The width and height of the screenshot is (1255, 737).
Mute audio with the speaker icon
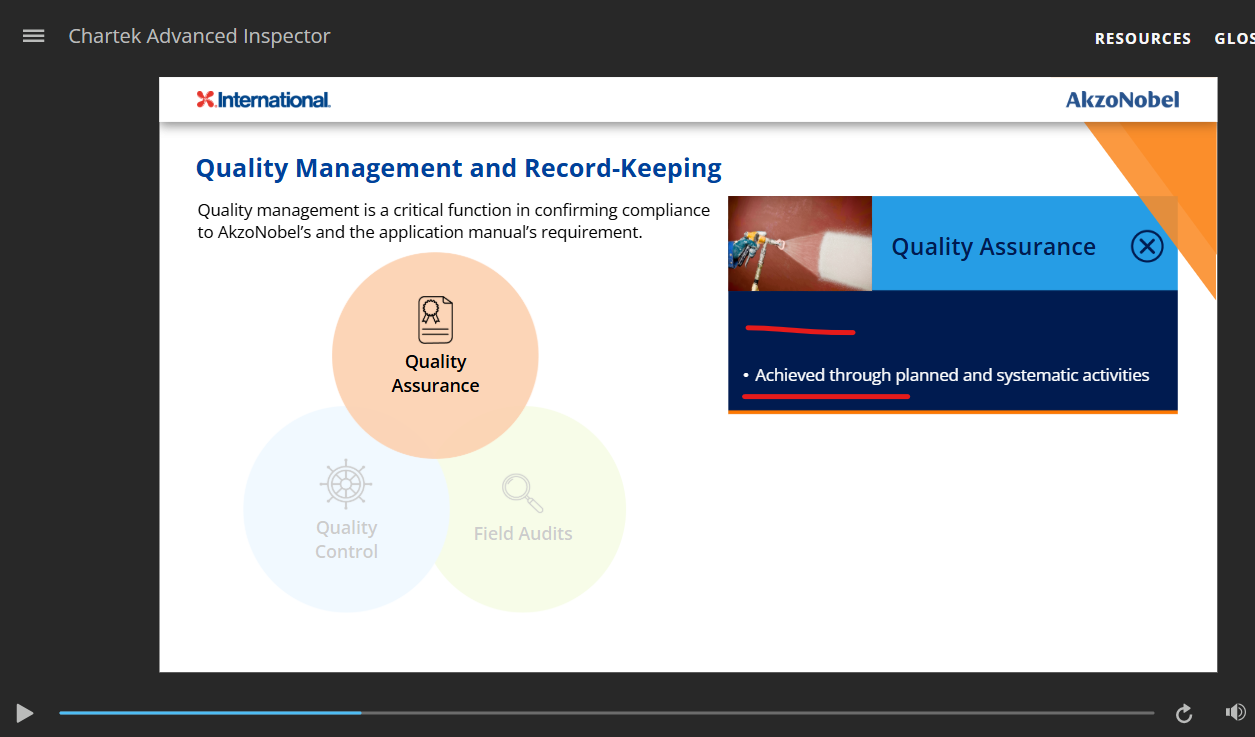(1235, 712)
